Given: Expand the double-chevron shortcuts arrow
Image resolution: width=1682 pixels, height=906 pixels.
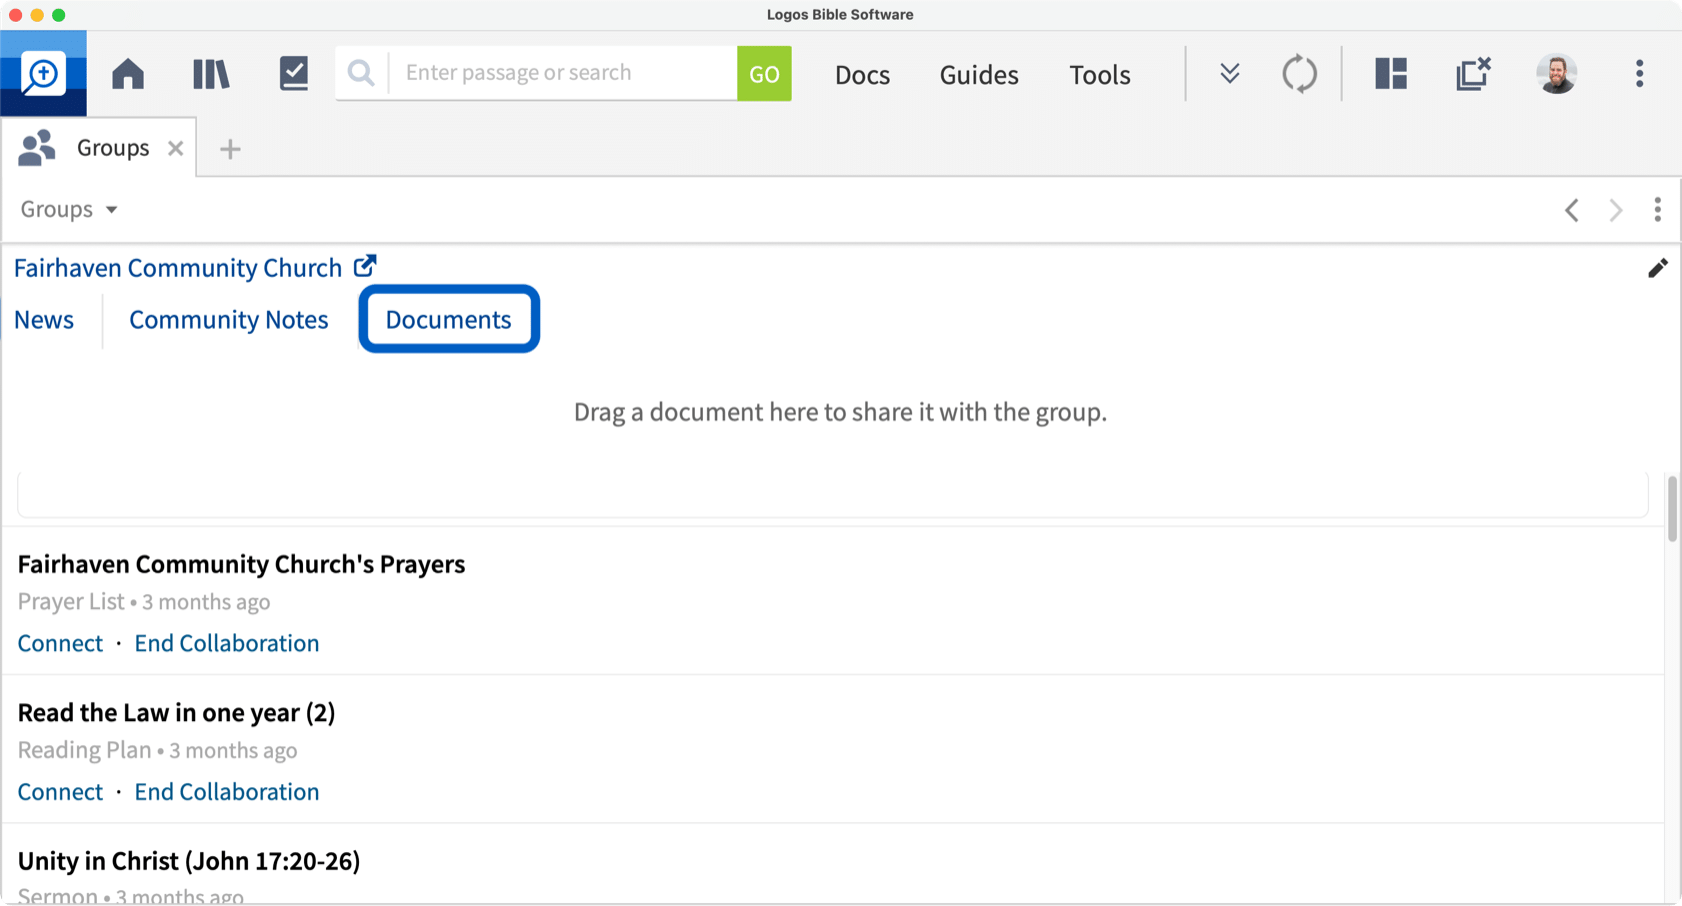Looking at the screenshot, I should (x=1230, y=73).
